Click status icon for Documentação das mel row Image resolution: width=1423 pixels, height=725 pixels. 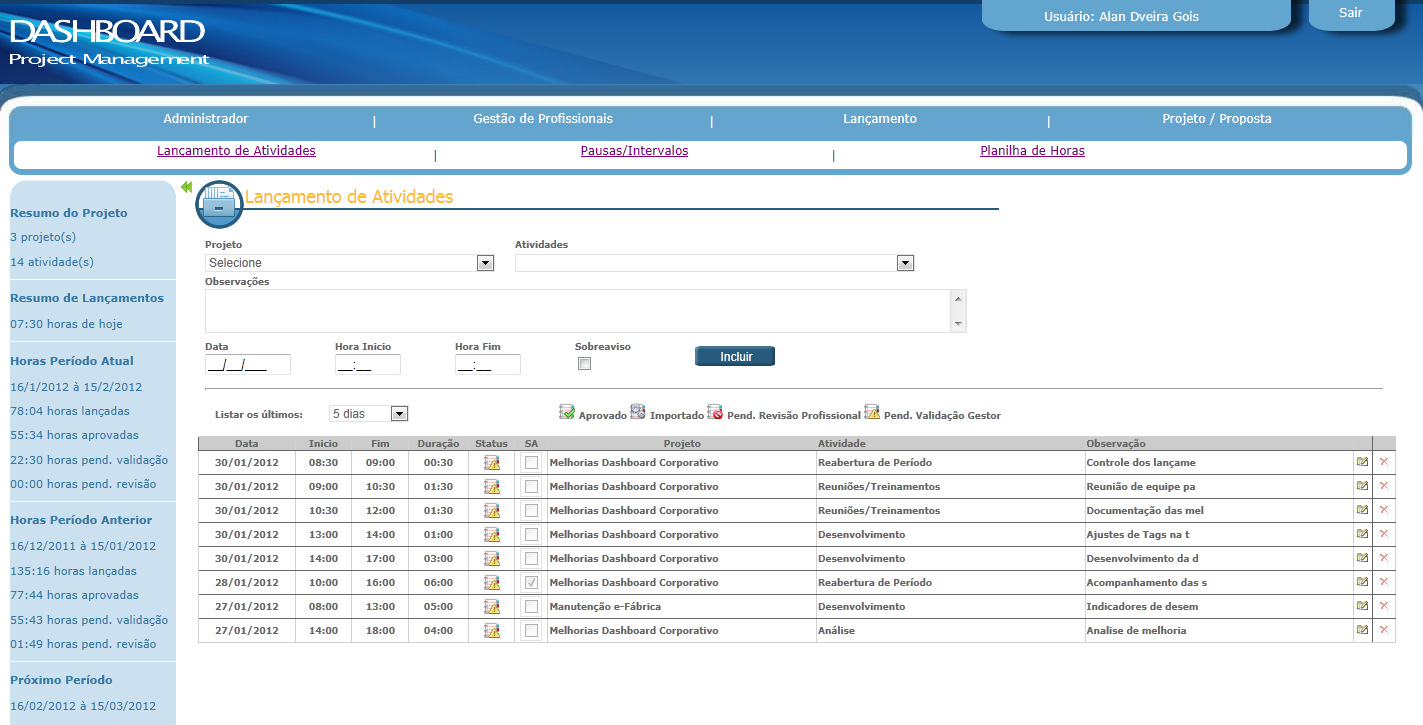tap(492, 510)
